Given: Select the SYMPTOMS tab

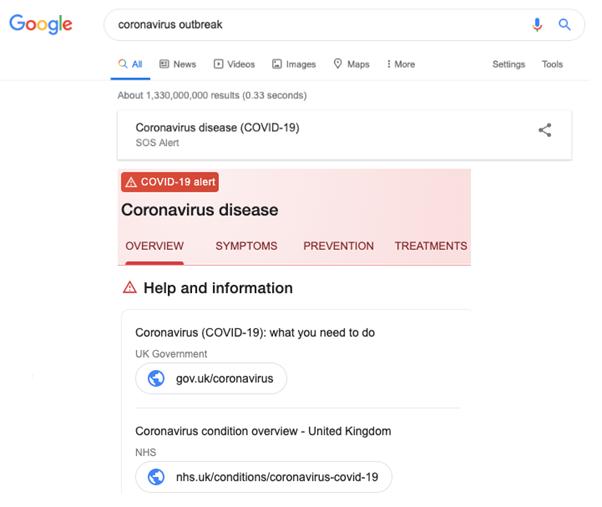Looking at the screenshot, I should pos(246,246).
